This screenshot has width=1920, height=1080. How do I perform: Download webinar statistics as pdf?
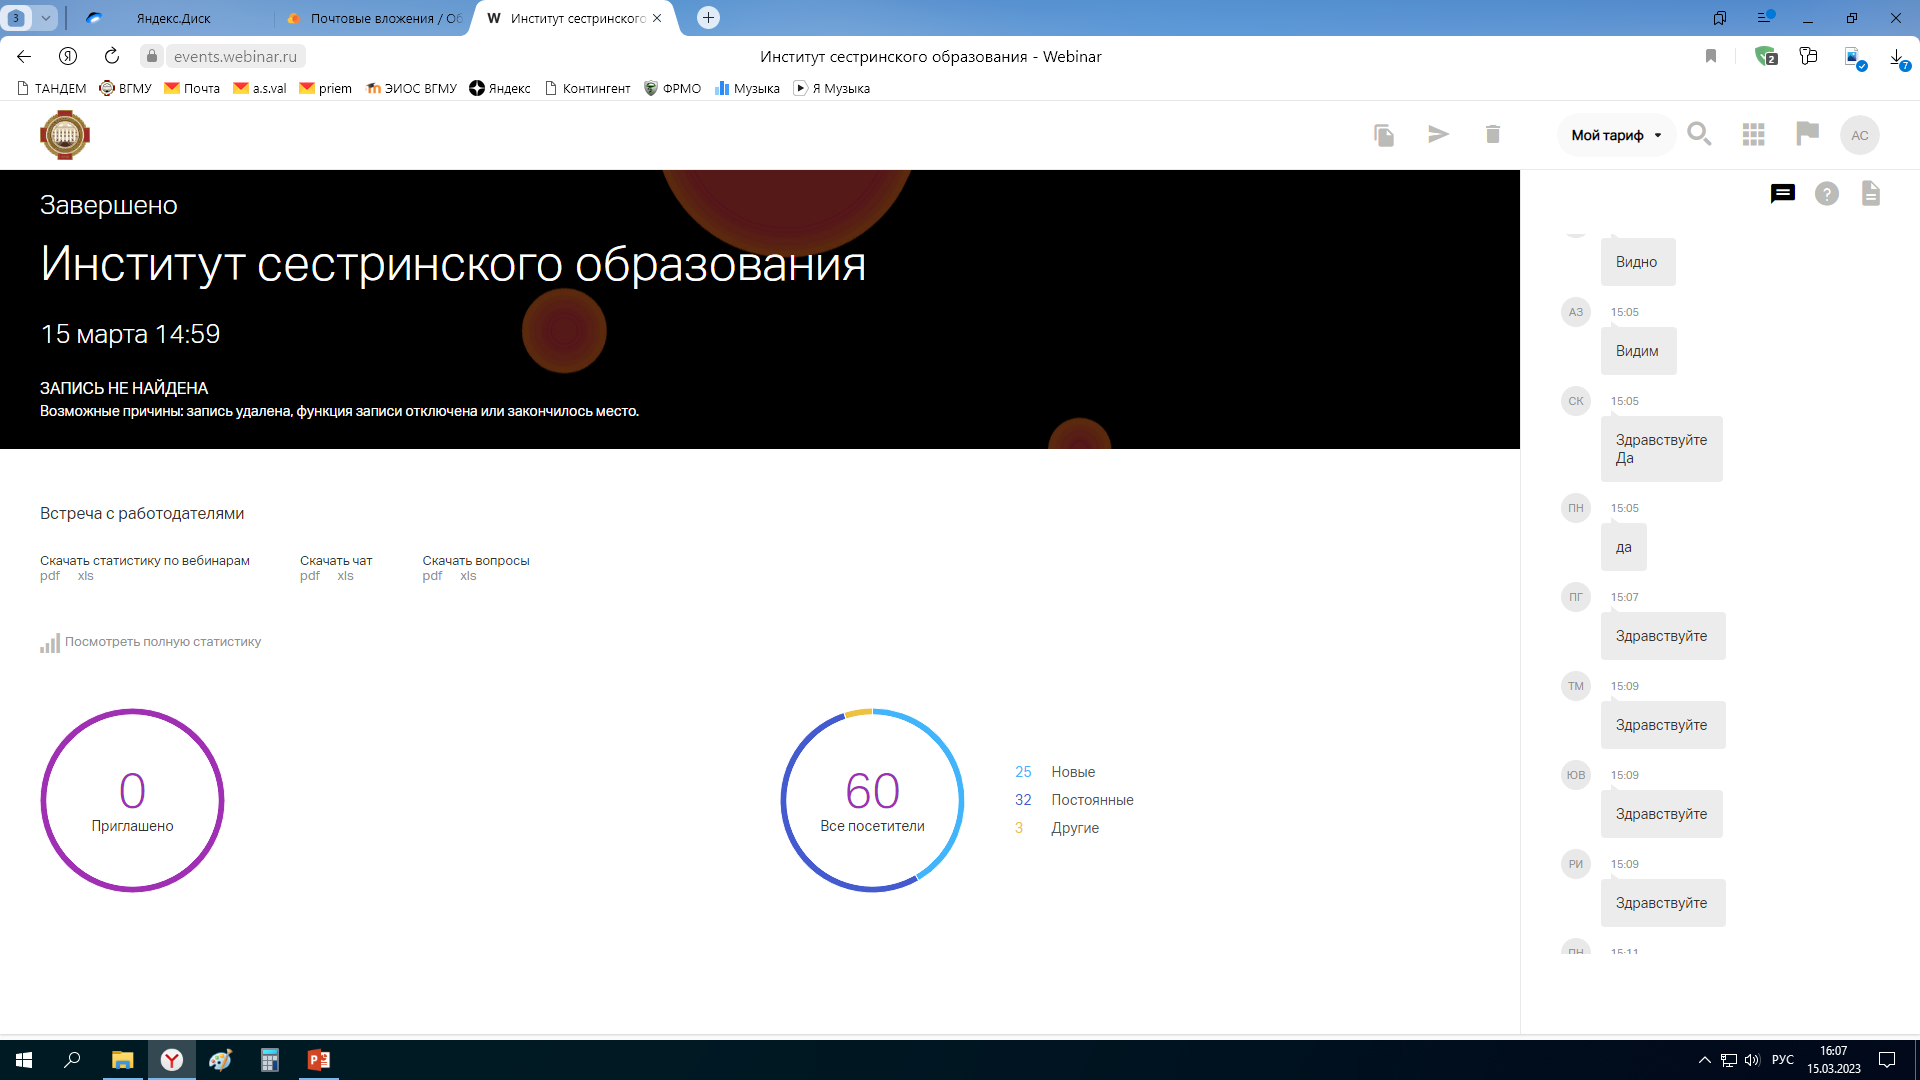coord(50,576)
